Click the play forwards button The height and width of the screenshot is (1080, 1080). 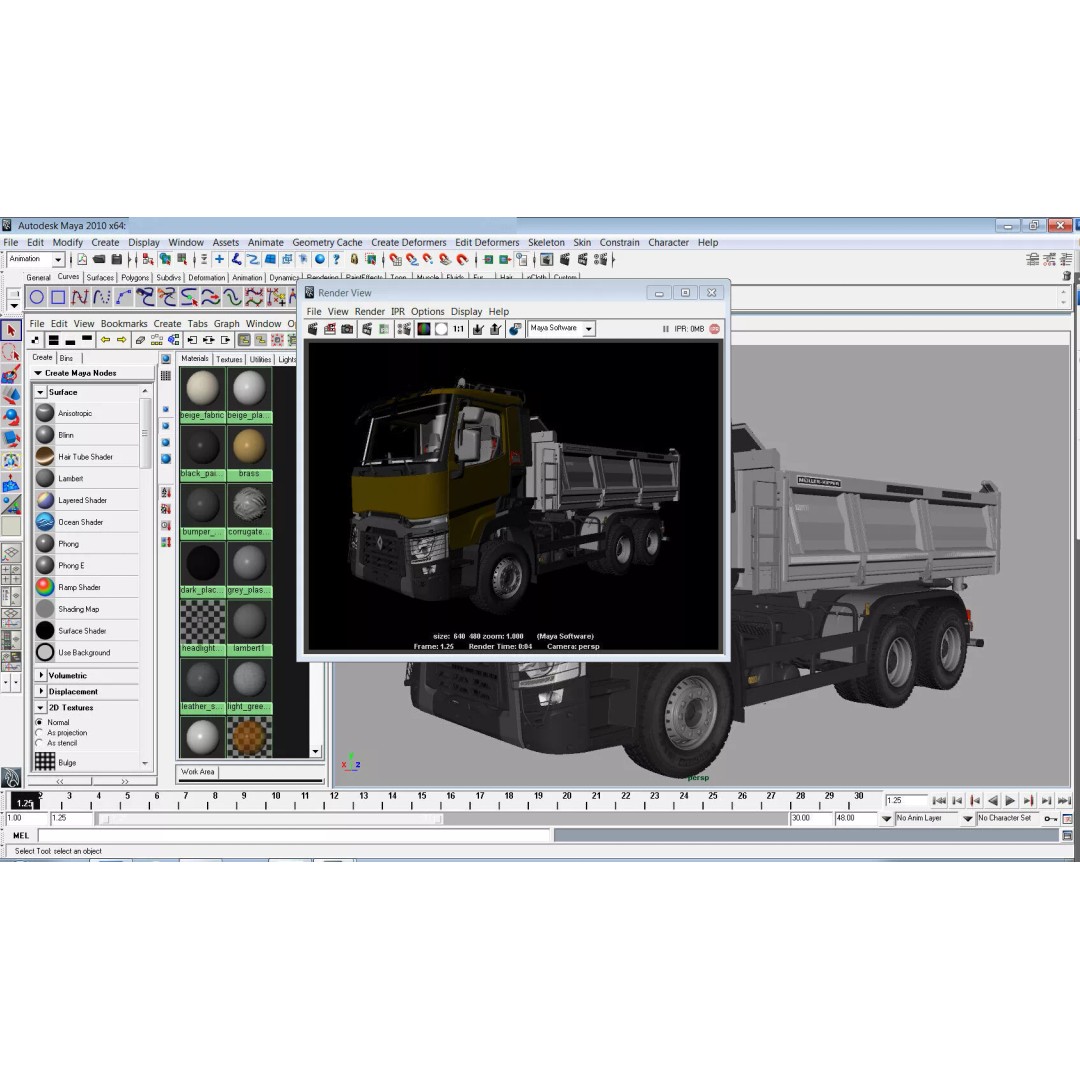point(1010,801)
